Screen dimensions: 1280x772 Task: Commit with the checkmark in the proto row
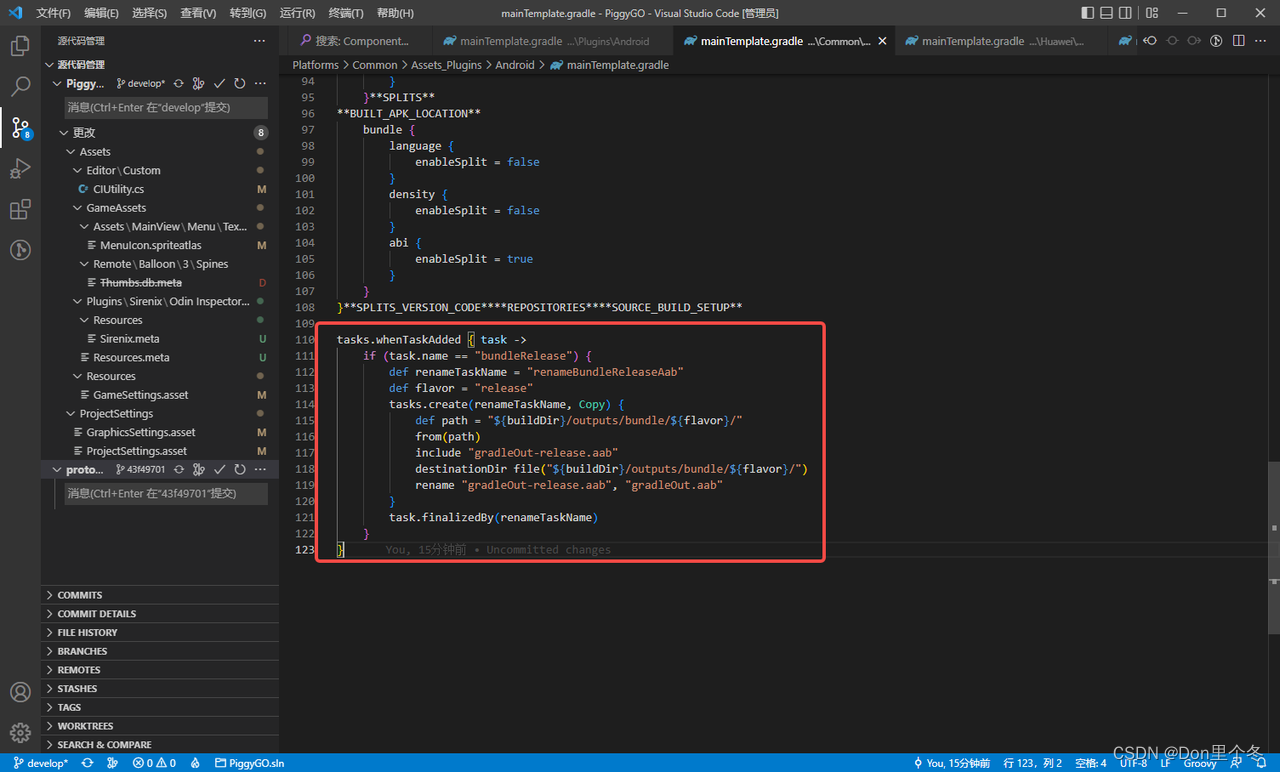(220, 469)
